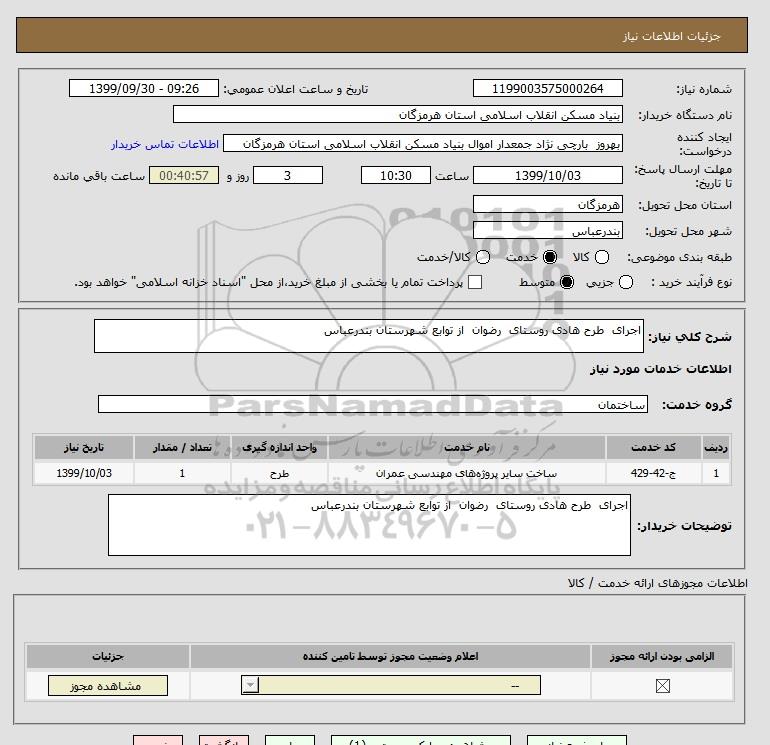Click the اطلاعات خدمات مورد نیاز heading
The image size is (770, 745).
(x=660, y=369)
